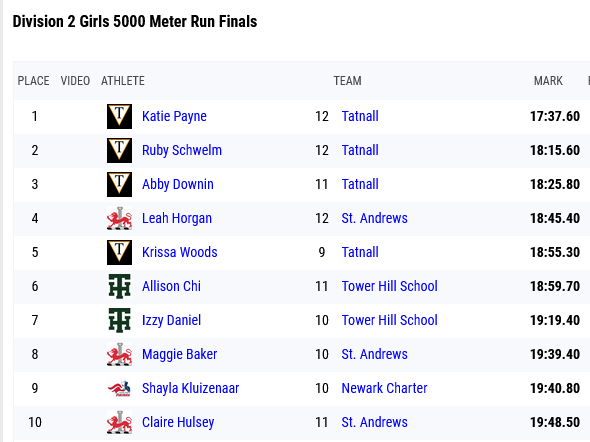The height and width of the screenshot is (442, 590).
Task: Open Tower Hill School link for Allison Chi
Action: [x=389, y=286]
